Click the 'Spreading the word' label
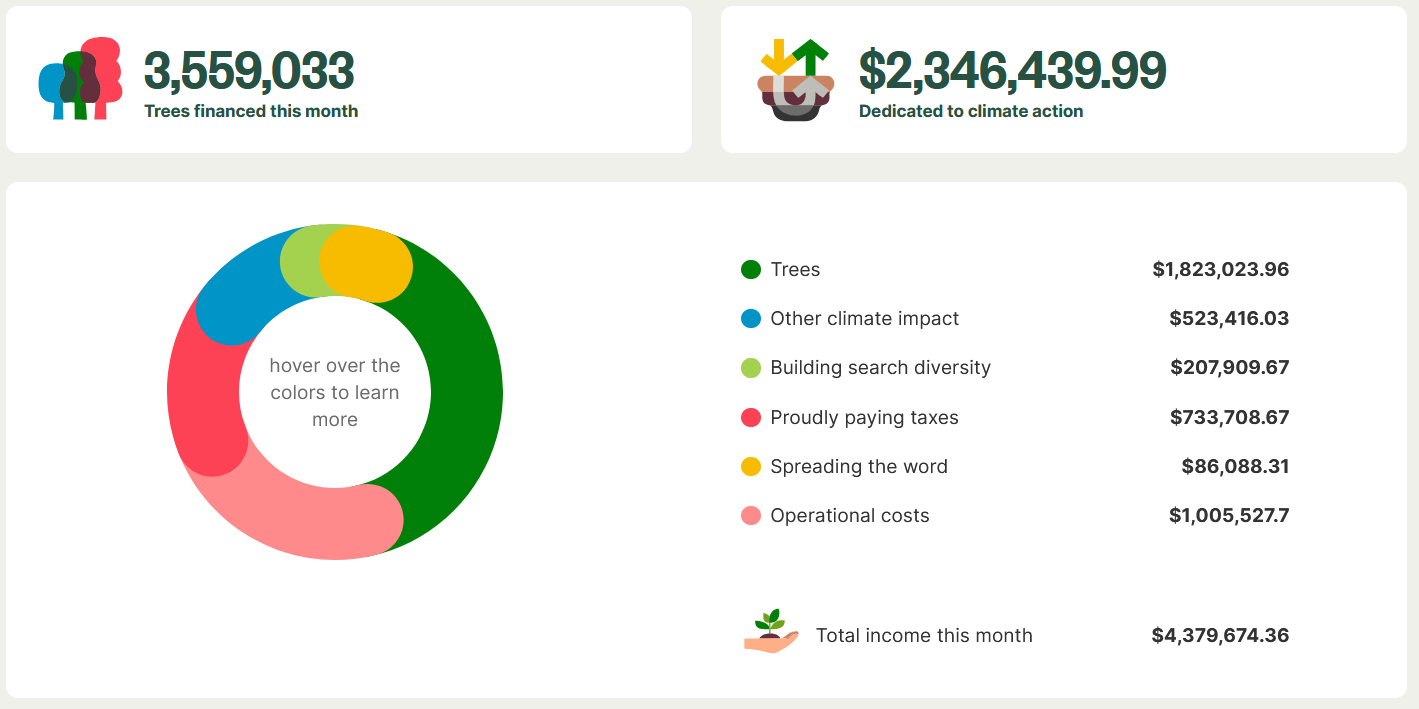1419x709 pixels. [x=858, y=466]
